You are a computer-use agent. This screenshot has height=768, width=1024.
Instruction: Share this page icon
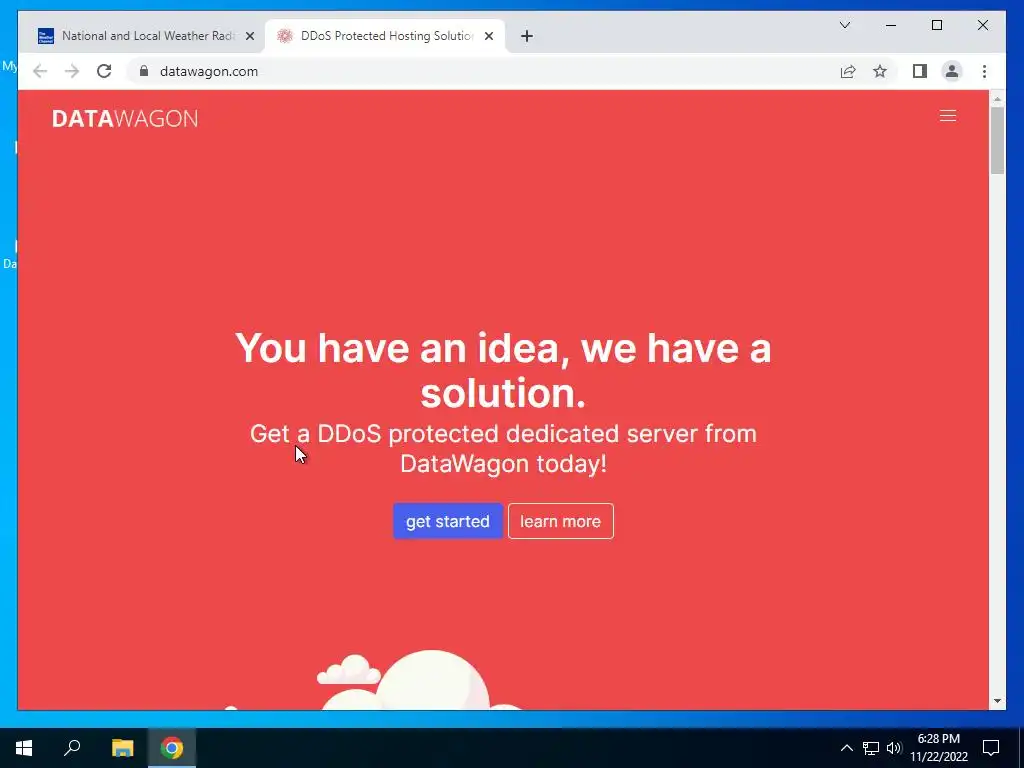click(848, 71)
